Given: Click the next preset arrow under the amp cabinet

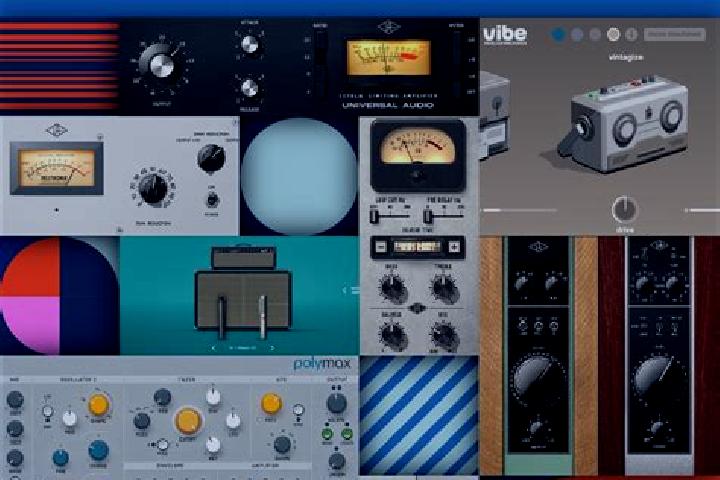Looking at the screenshot, I should pyautogui.click(x=272, y=348).
